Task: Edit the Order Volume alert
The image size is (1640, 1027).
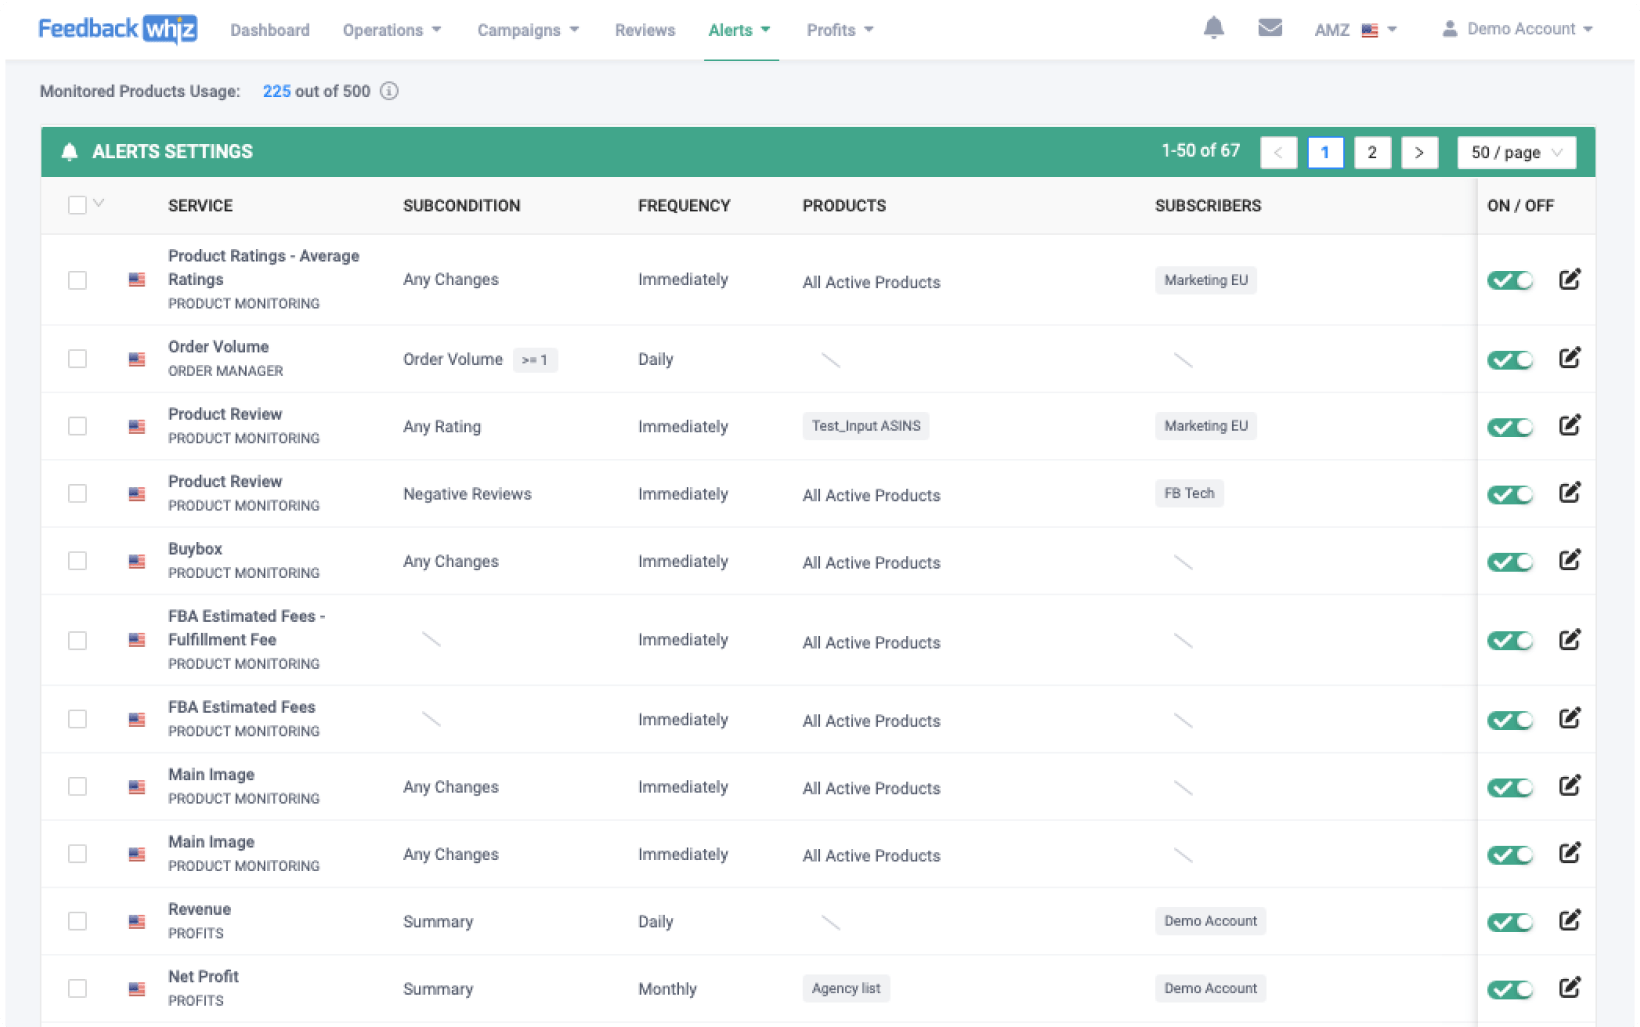Action: (1570, 357)
